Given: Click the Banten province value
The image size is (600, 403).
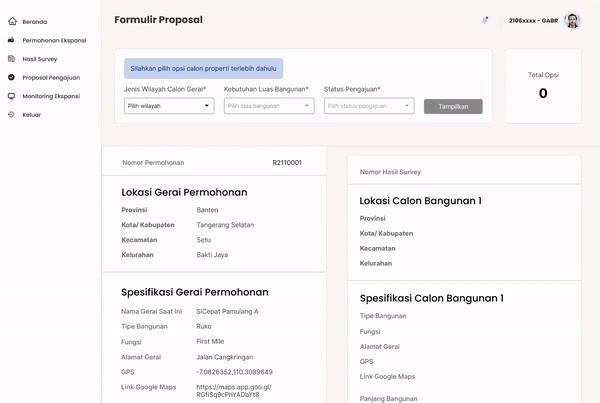Looking at the screenshot, I should (207, 210).
